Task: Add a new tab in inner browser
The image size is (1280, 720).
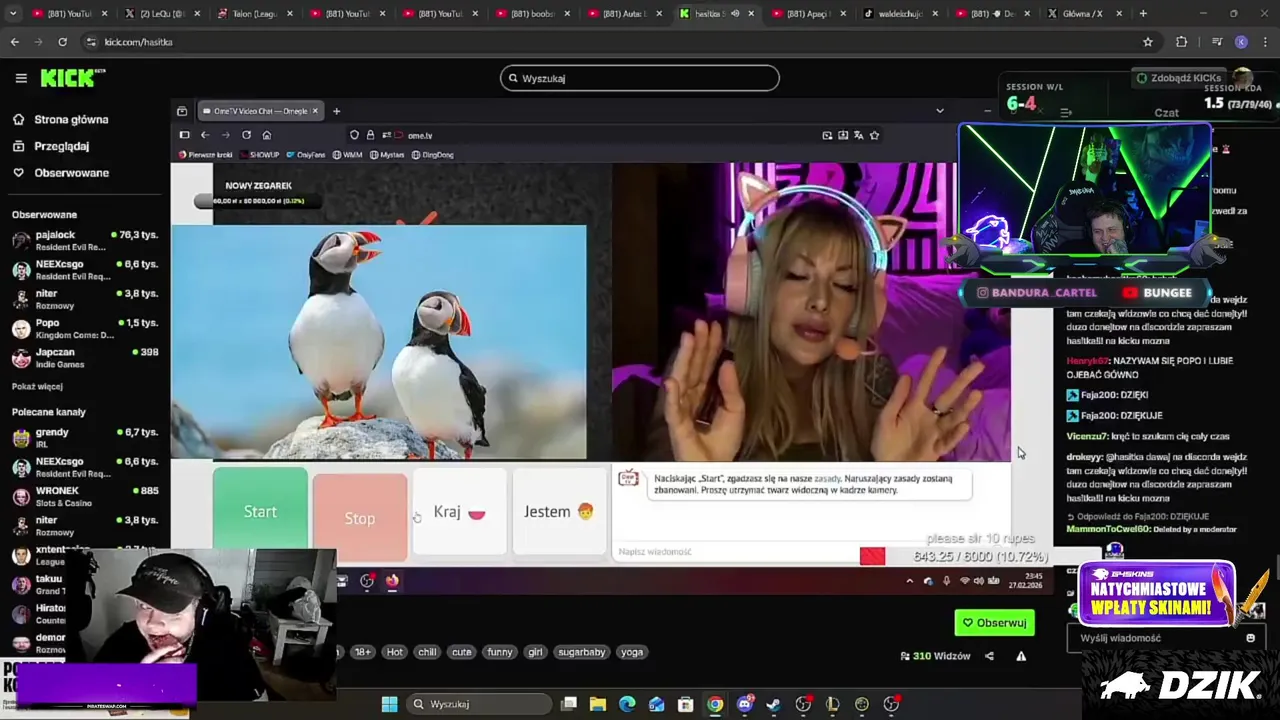Action: point(337,111)
